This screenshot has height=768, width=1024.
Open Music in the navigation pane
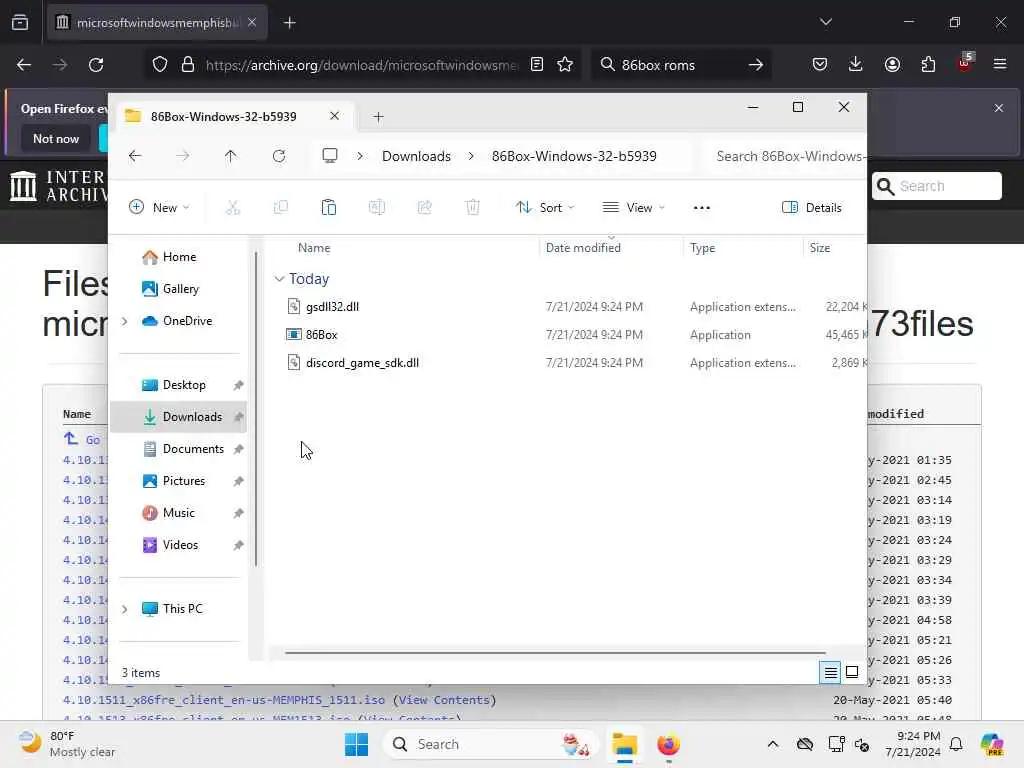pos(178,513)
